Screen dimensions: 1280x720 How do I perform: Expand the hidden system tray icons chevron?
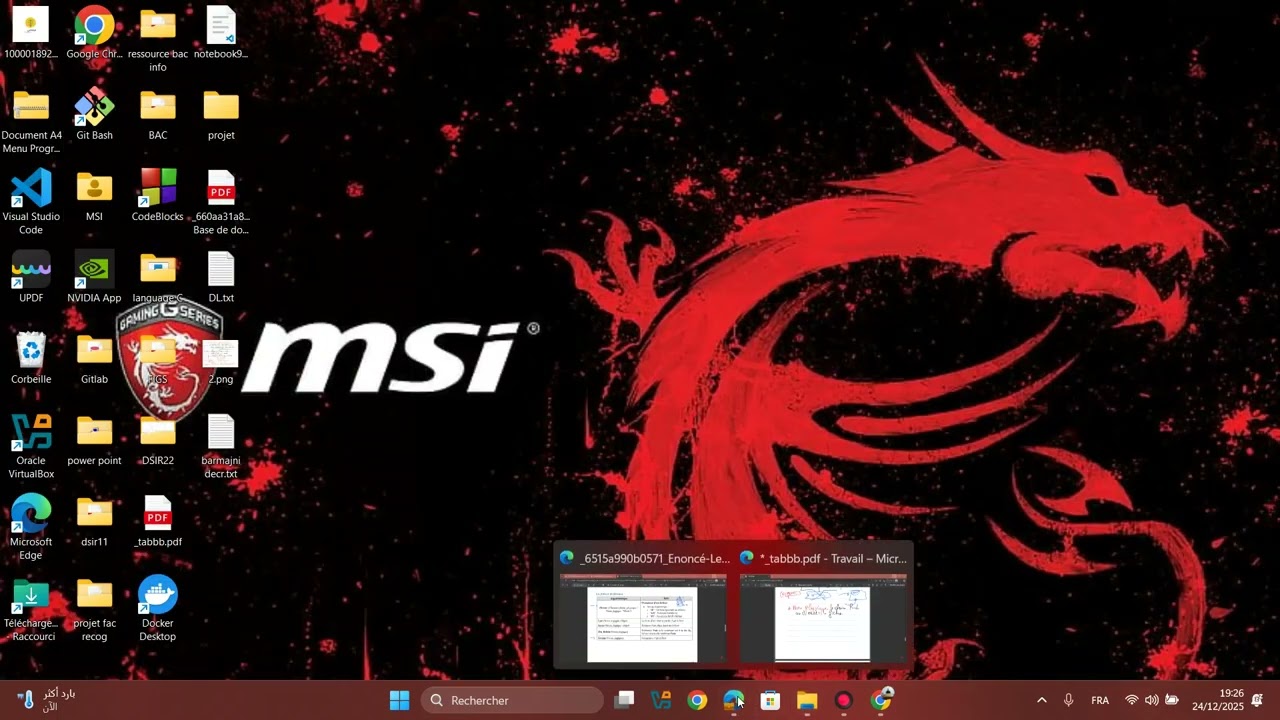click(1041, 700)
